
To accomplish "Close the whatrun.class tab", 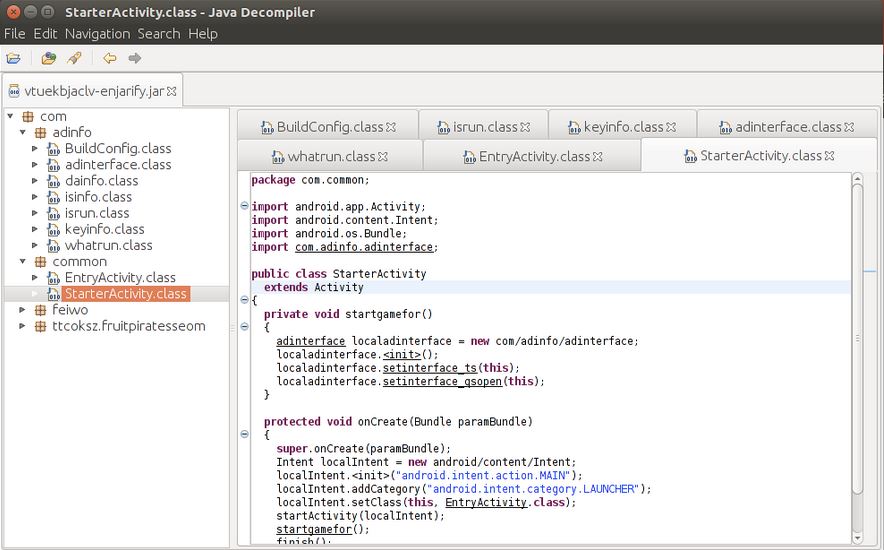I will pyautogui.click(x=383, y=157).
